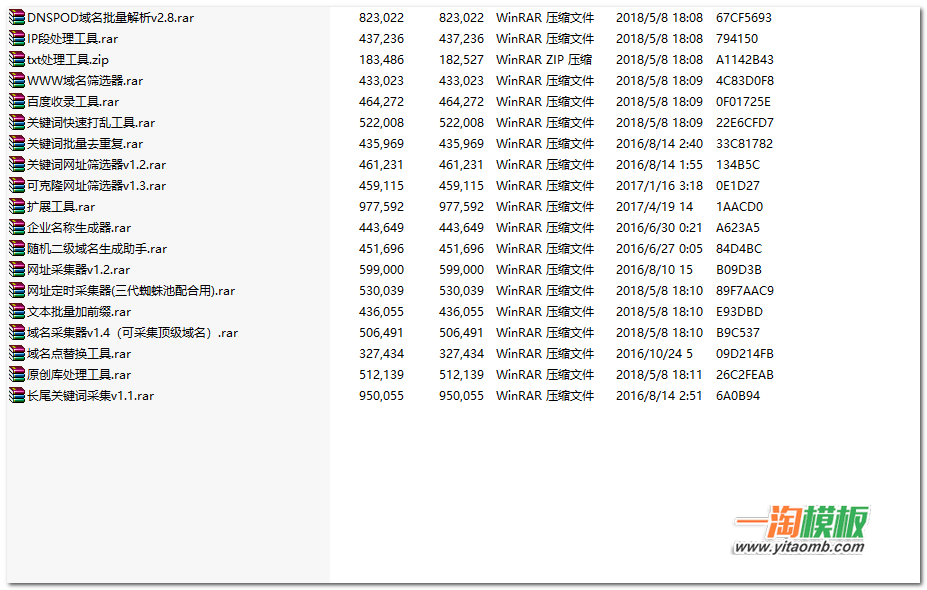Click the WWW域名筛选器.rar file name

click(x=85, y=80)
